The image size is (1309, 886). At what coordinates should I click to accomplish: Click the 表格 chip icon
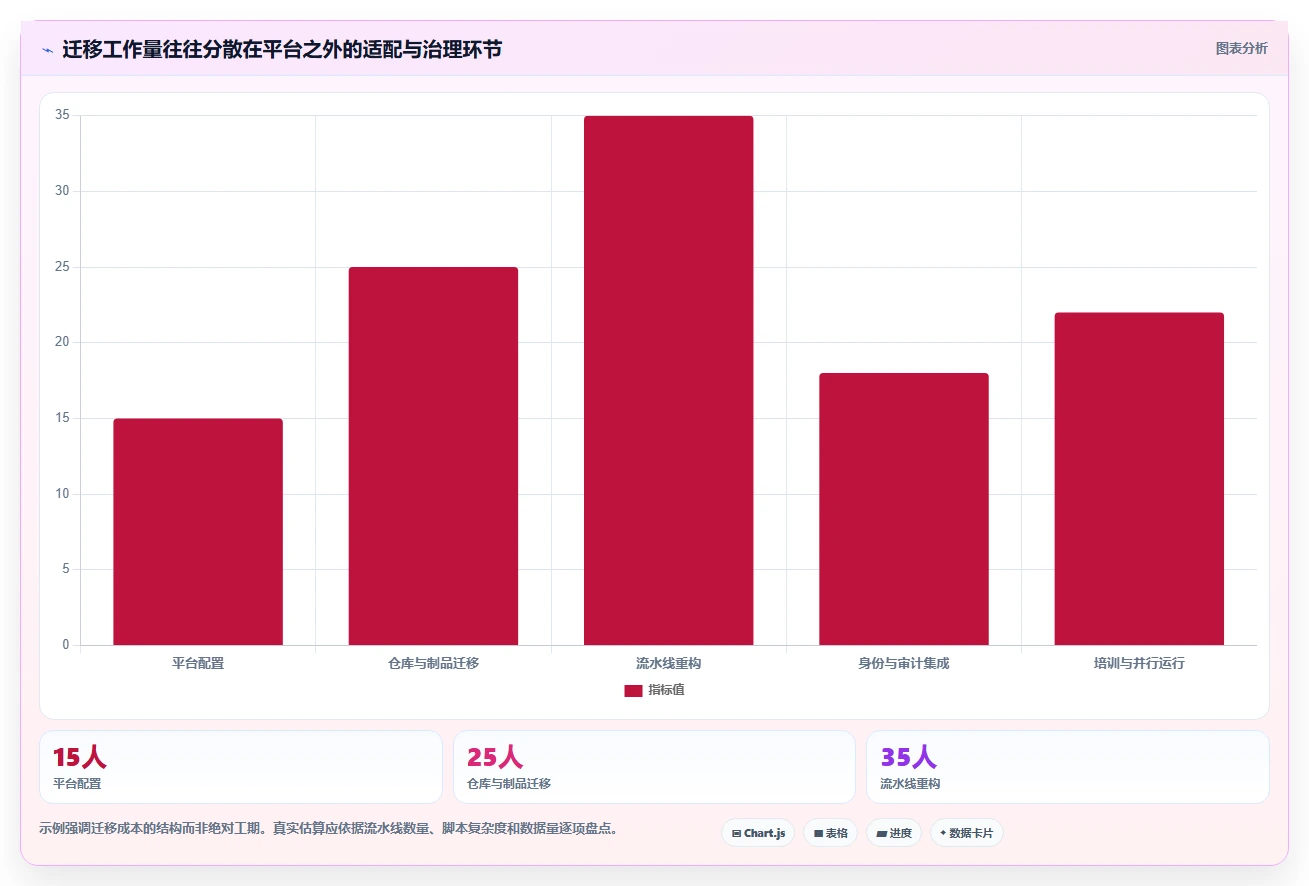point(818,833)
